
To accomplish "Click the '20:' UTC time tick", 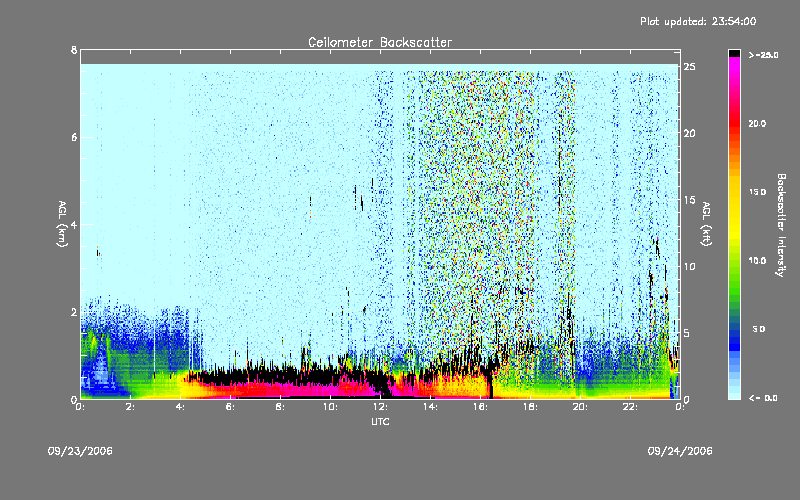I will tap(580, 407).
